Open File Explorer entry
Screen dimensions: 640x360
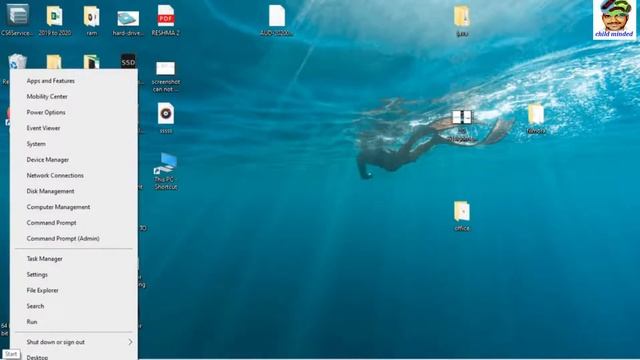74,291
